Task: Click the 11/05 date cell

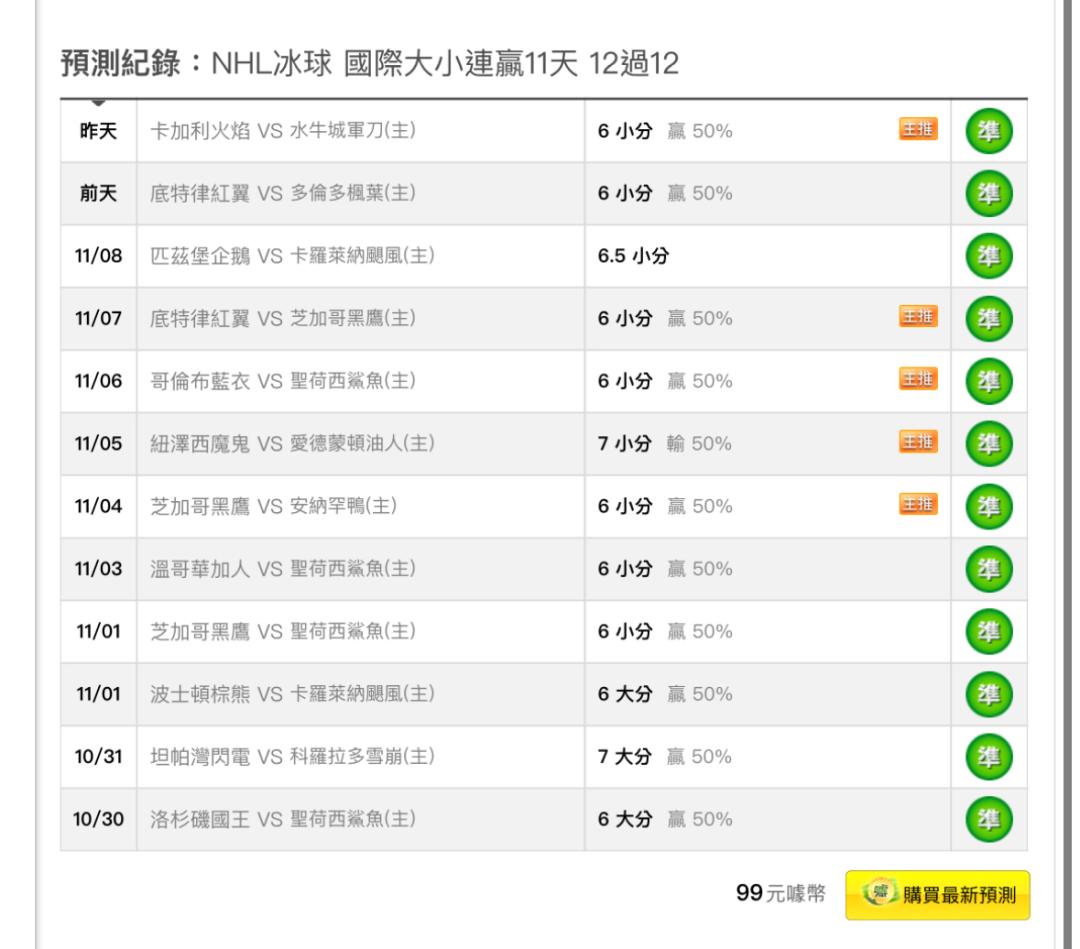Action: [98, 444]
